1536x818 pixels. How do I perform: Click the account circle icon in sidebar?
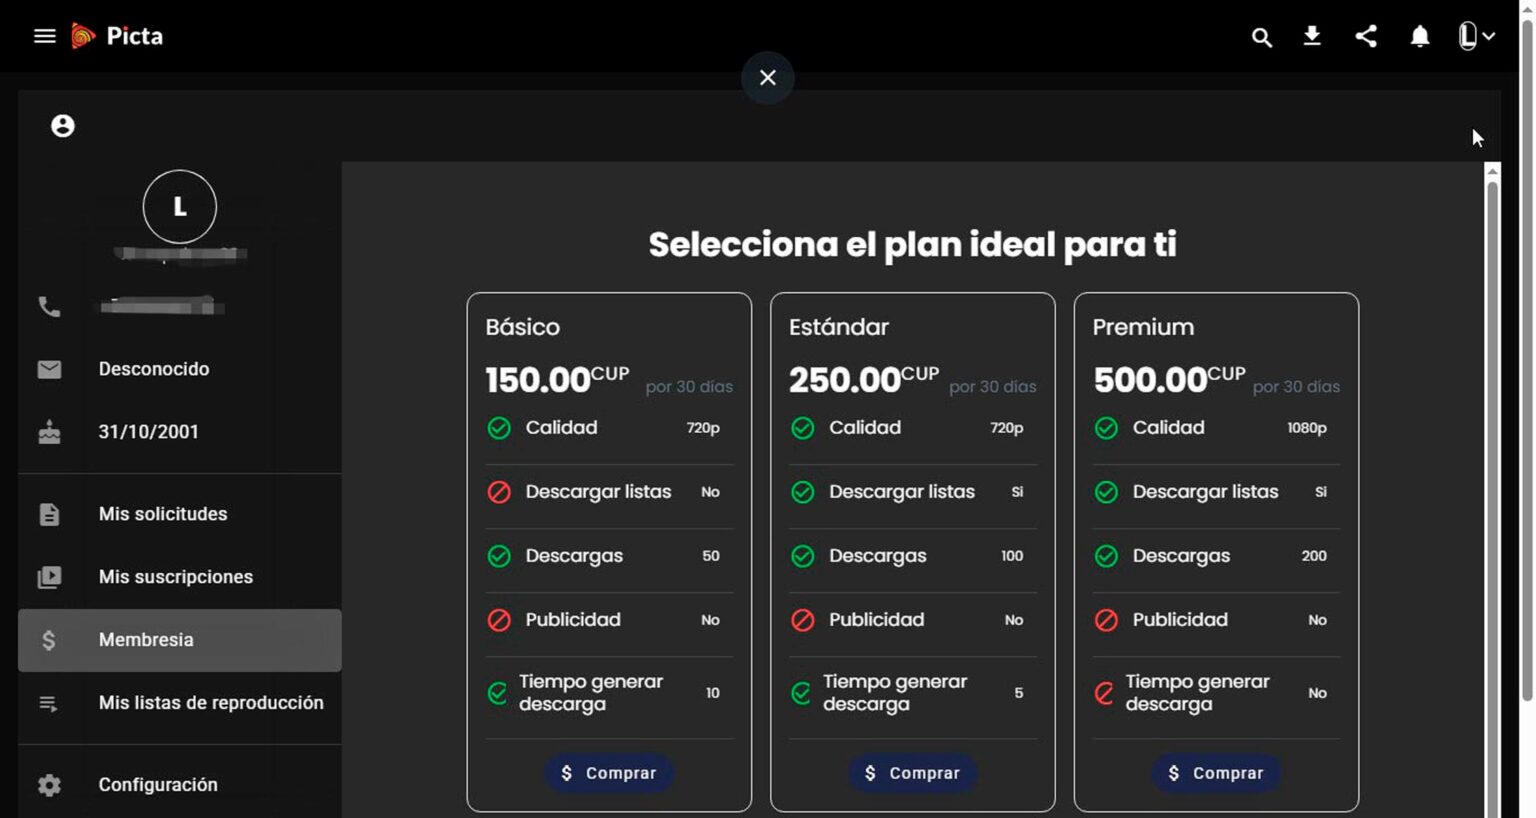point(63,126)
